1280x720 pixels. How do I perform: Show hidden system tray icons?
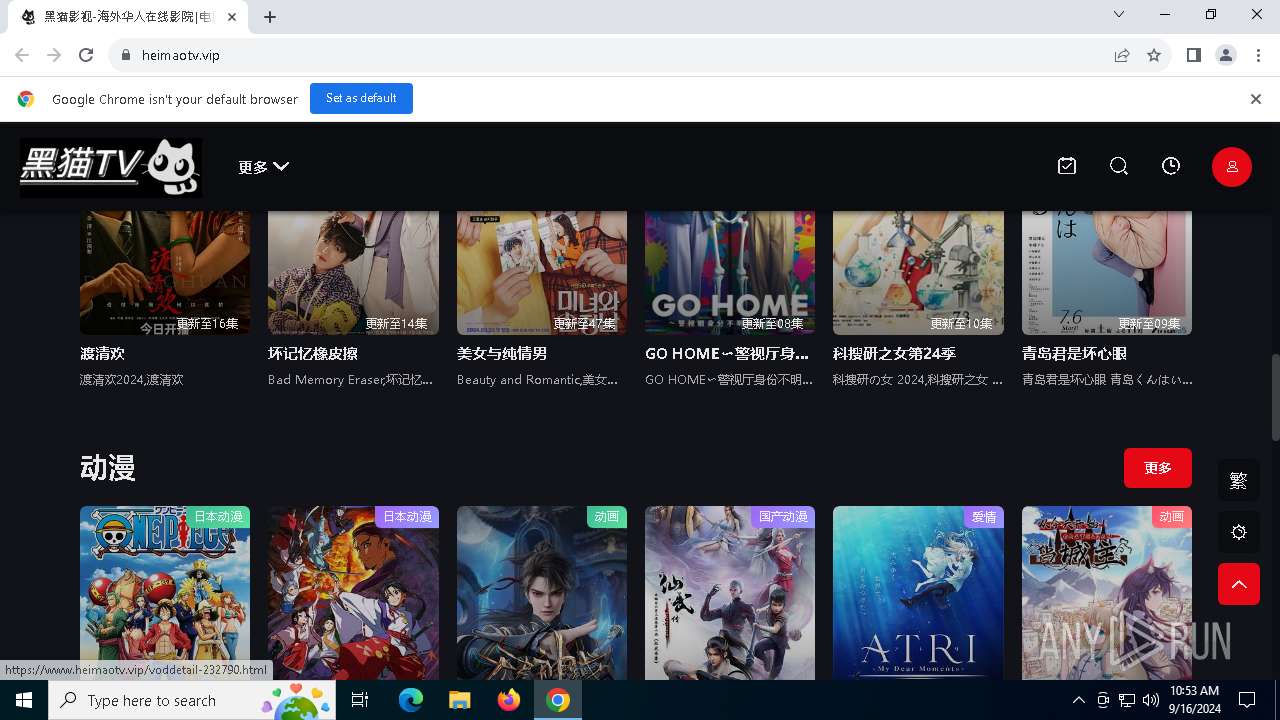point(1078,700)
